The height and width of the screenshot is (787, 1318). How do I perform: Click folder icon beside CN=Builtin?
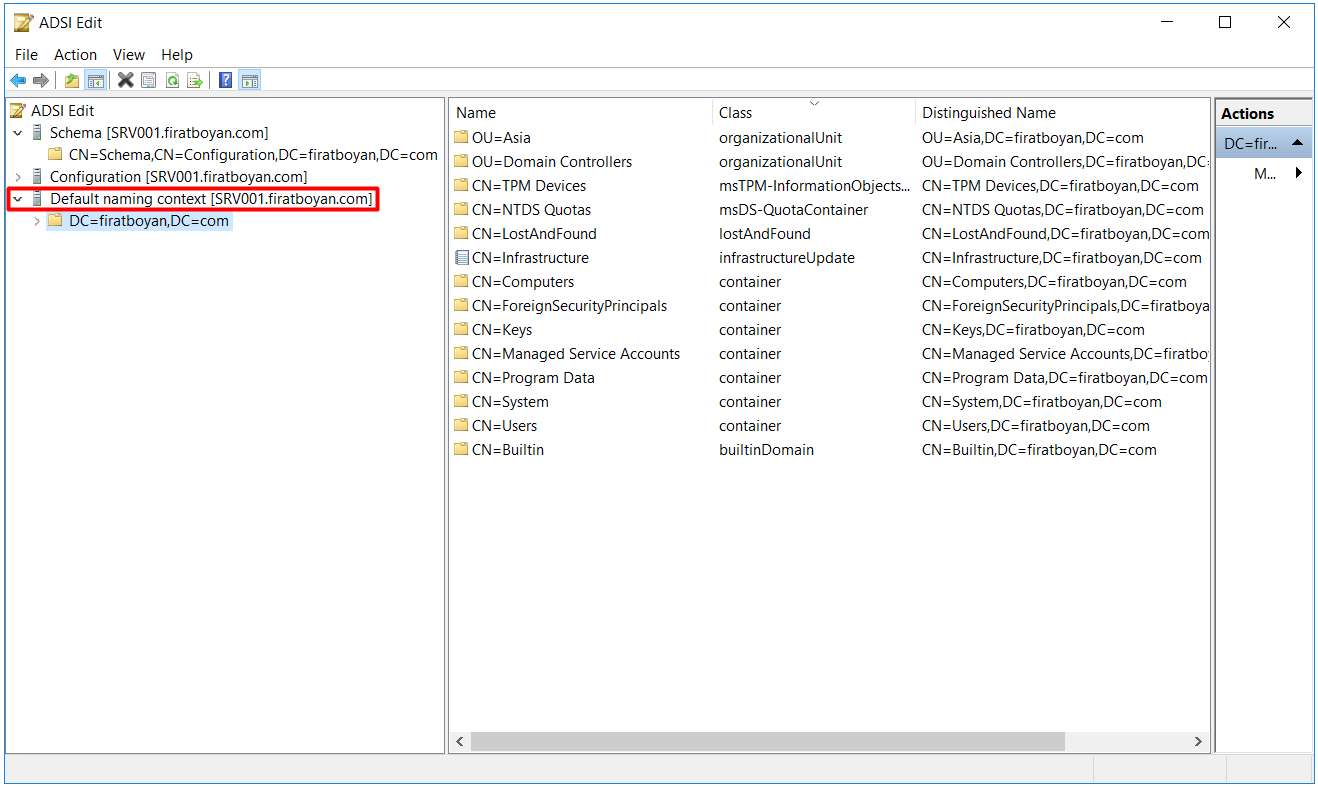(x=461, y=450)
